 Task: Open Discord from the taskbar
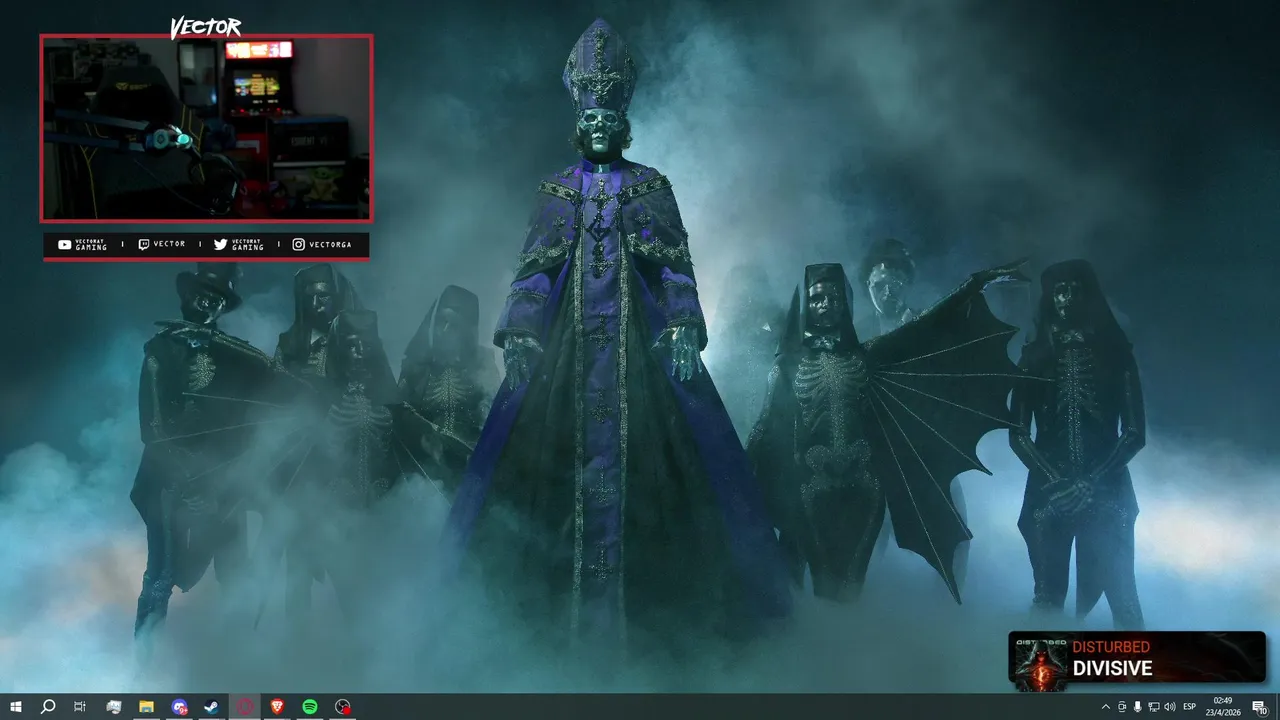pos(179,707)
